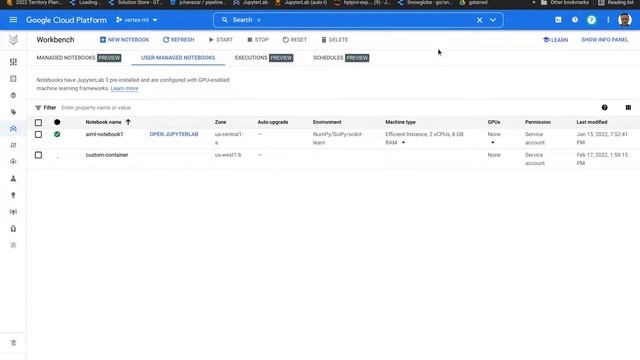Select the Workbench icon in left sidebar
Screen dimensions: 640x360
click(13, 129)
